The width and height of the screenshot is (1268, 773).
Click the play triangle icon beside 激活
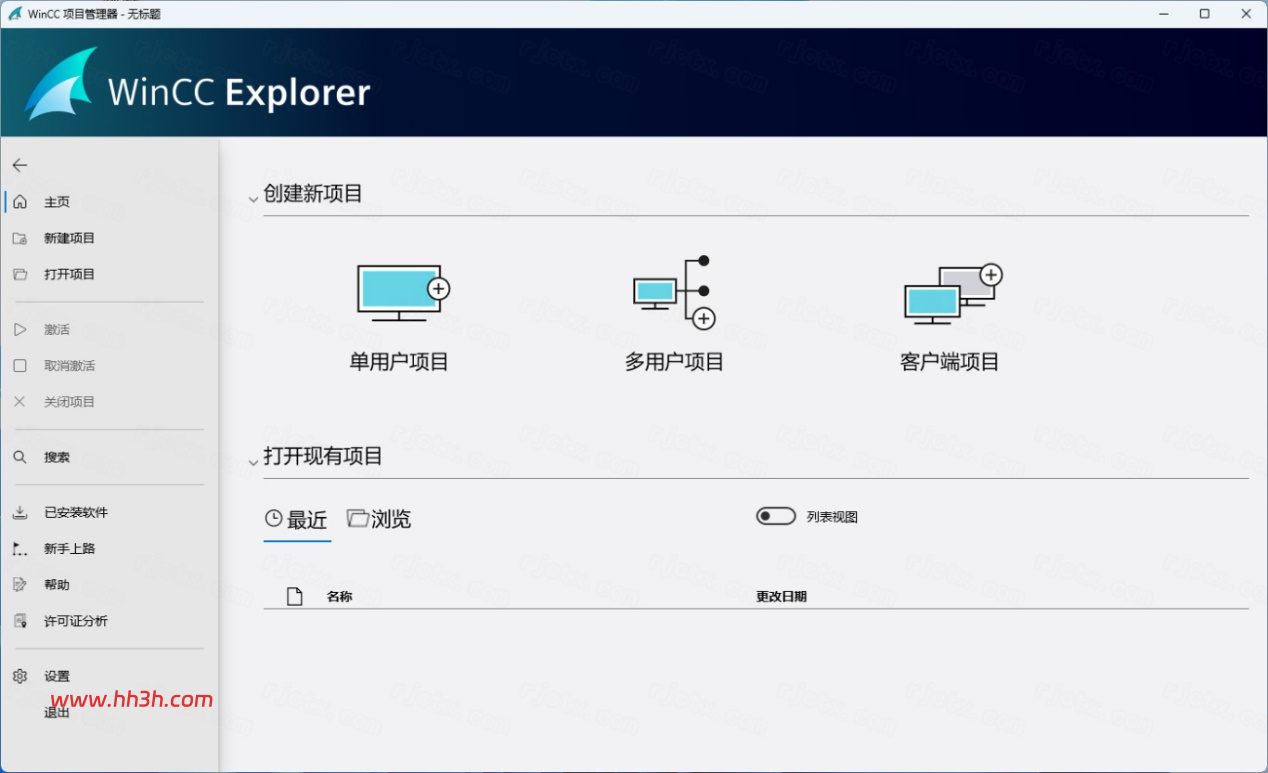[20, 329]
